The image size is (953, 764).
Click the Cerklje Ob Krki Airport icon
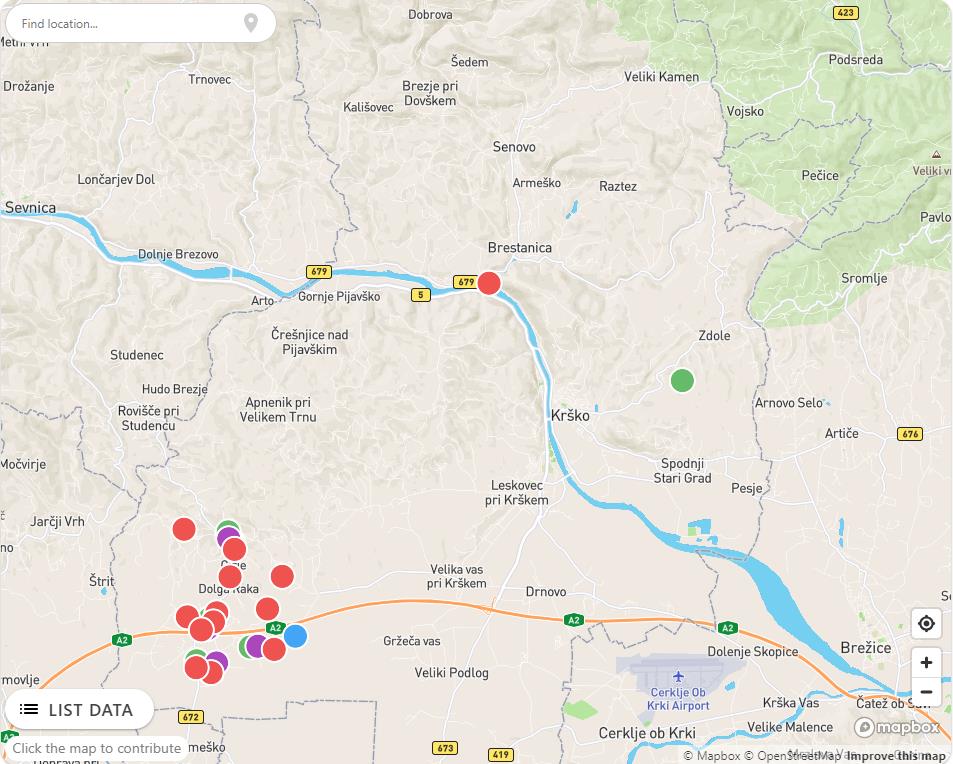point(679,679)
